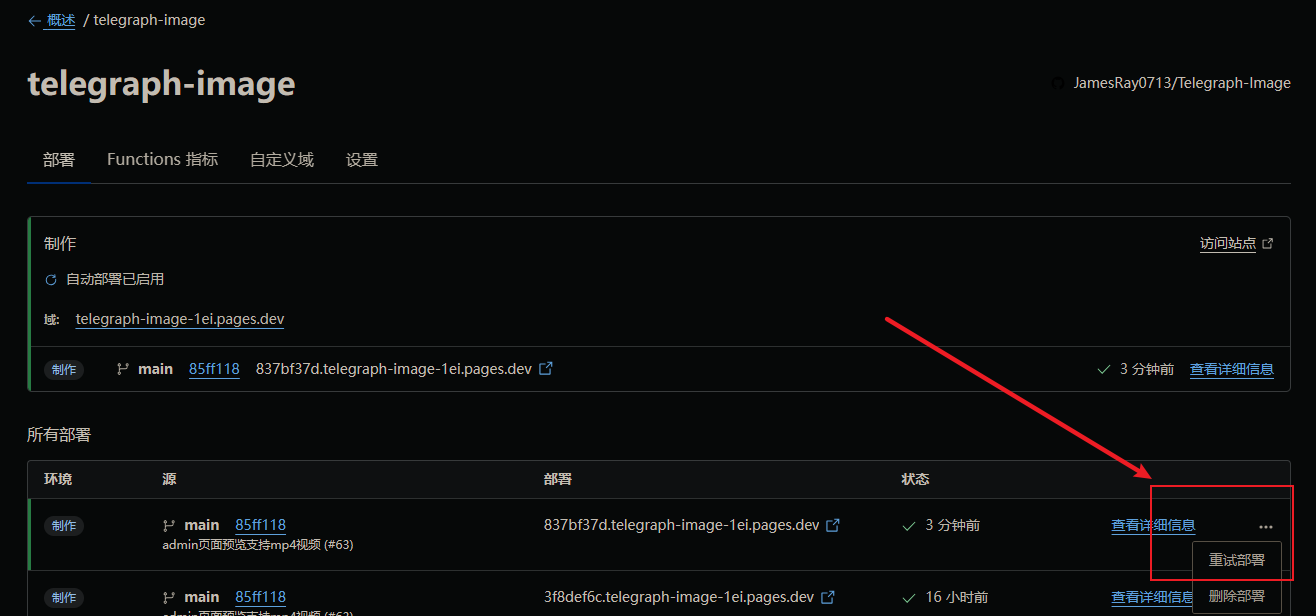Viewport: 1316px width, 616px height.
Task: Click 查看详细信息 in the production summary row
Action: [x=1231, y=370]
